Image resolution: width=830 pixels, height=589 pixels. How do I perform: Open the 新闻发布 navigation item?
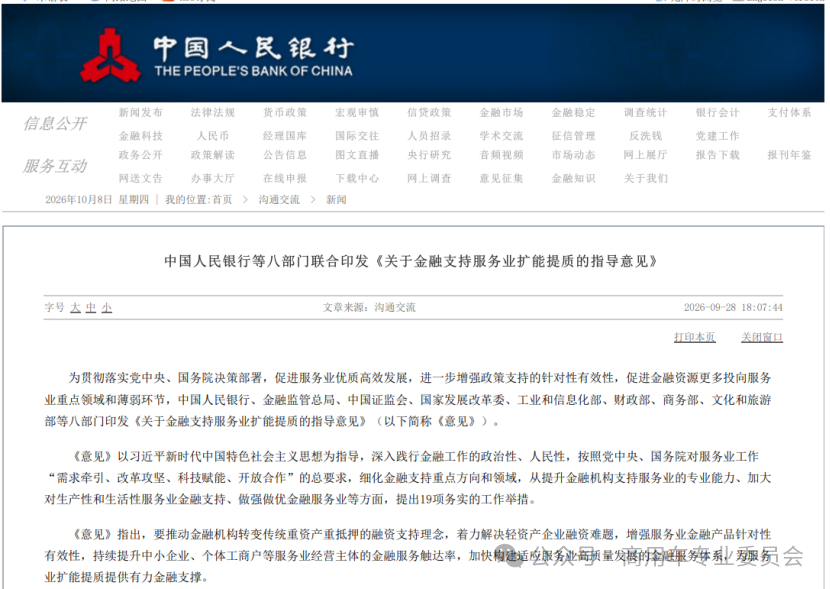click(x=140, y=113)
